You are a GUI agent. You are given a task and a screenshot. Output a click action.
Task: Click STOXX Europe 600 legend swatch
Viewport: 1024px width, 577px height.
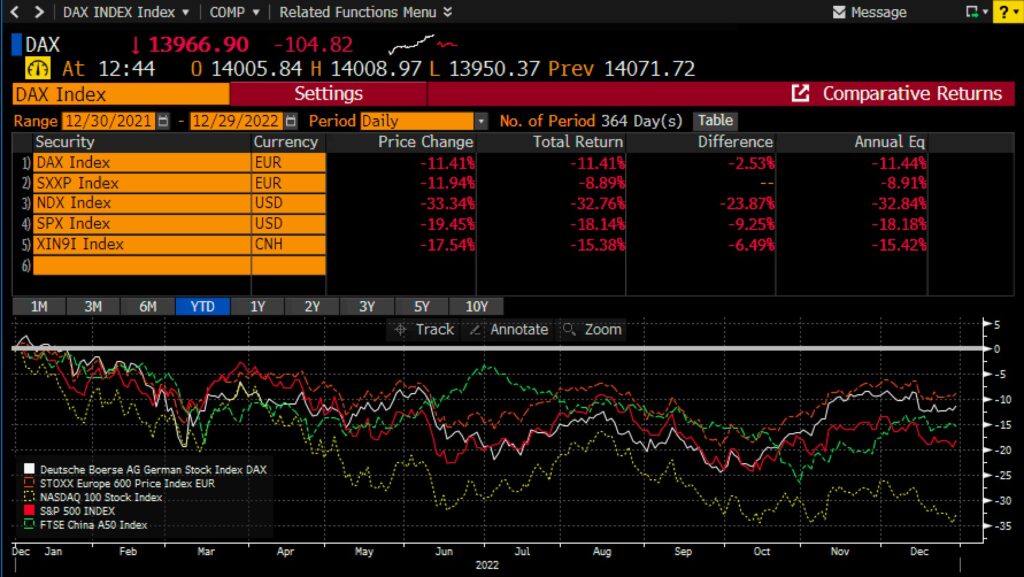pyautogui.click(x=29, y=483)
